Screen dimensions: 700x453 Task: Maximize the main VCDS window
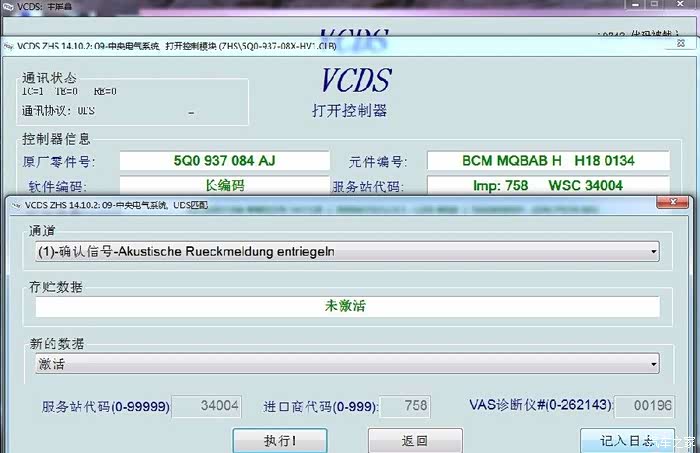tap(654, 4)
